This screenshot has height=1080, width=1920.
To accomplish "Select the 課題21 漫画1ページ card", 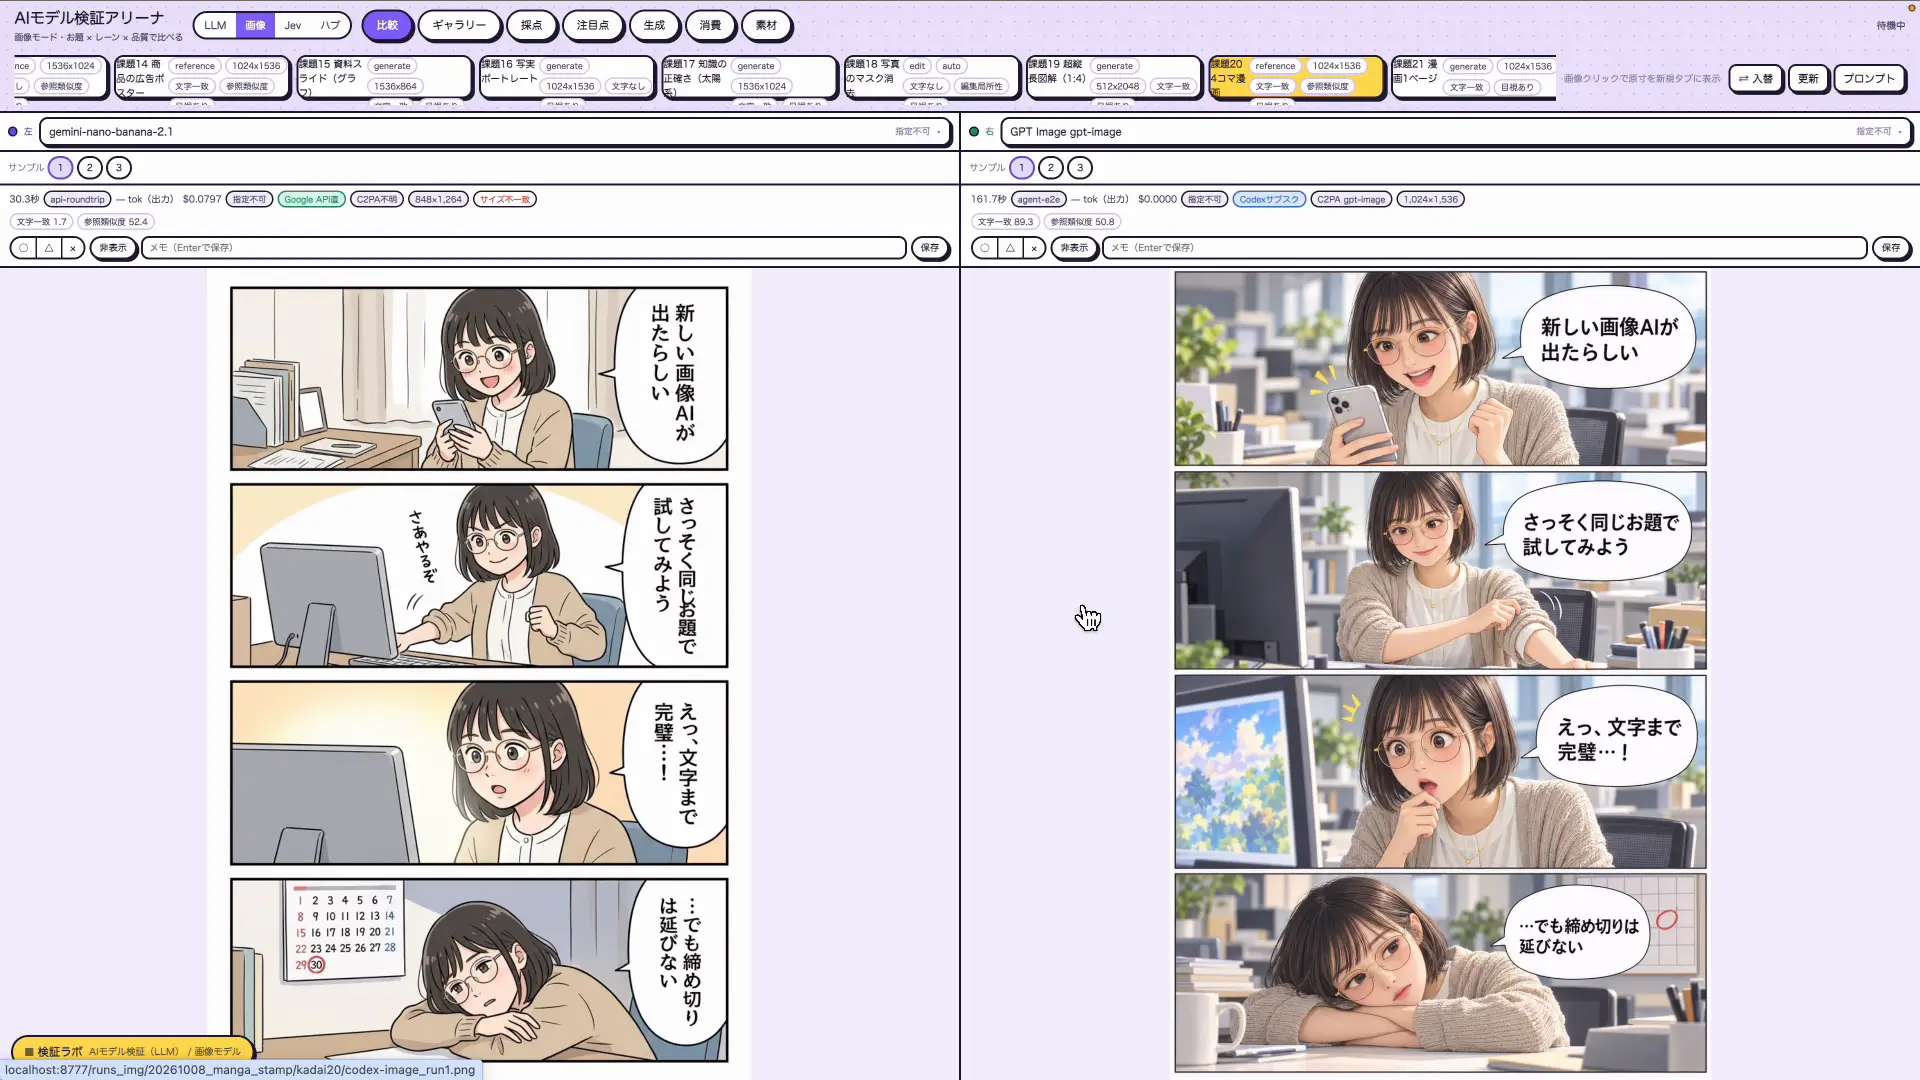I will 1473,77.
